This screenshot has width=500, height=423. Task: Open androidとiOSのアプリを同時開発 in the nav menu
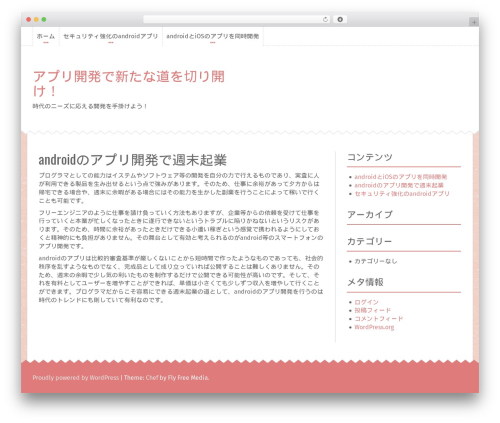pos(213,36)
